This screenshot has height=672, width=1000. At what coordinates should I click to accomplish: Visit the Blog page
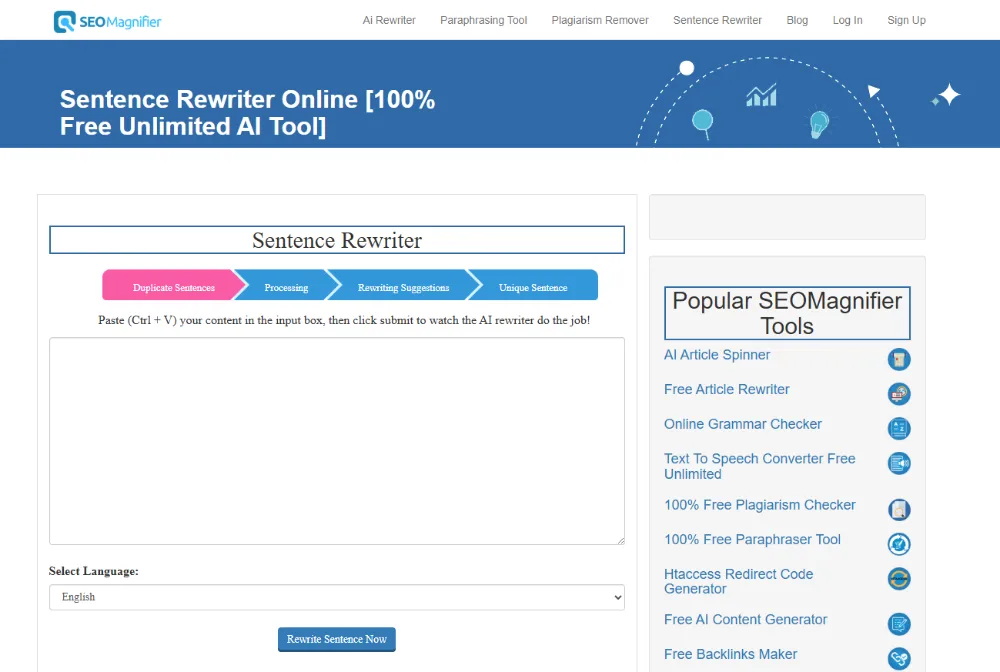[797, 20]
